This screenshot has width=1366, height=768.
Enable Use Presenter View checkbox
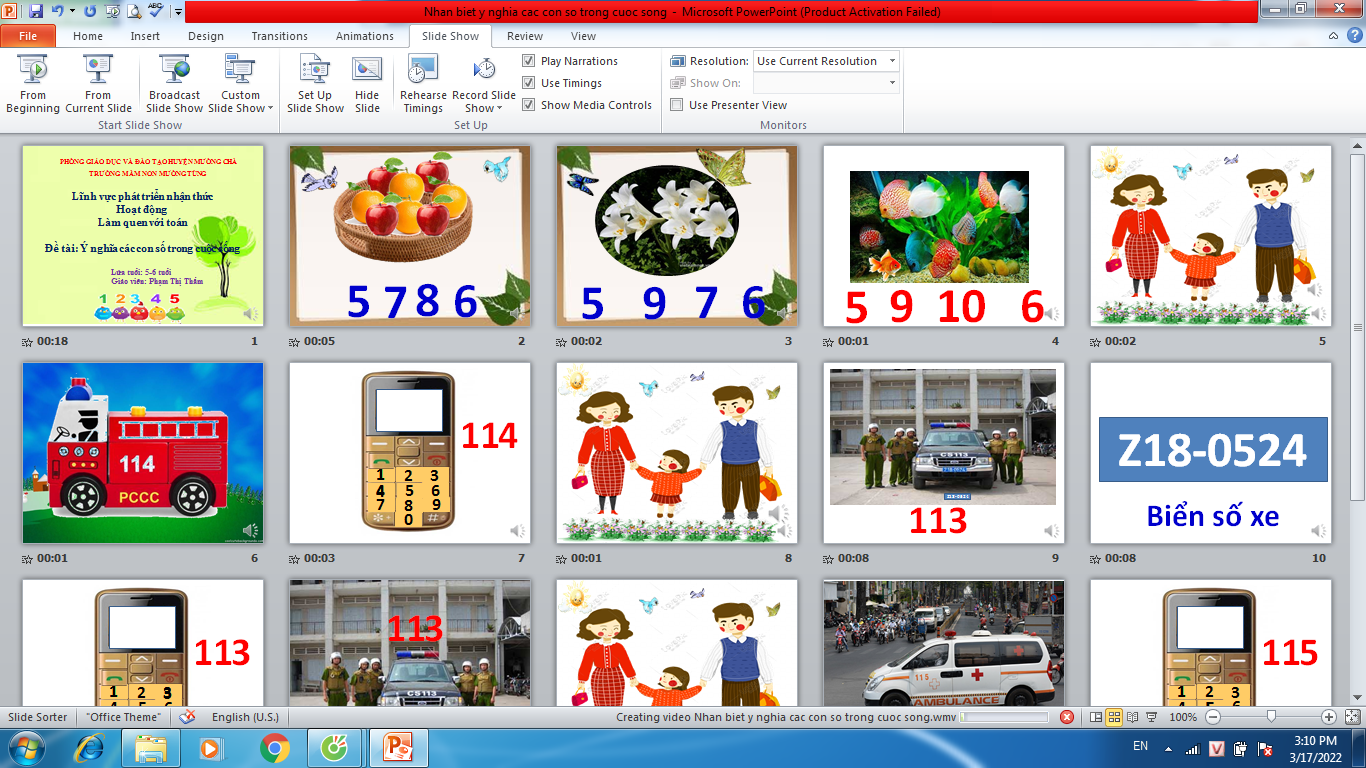coord(677,105)
